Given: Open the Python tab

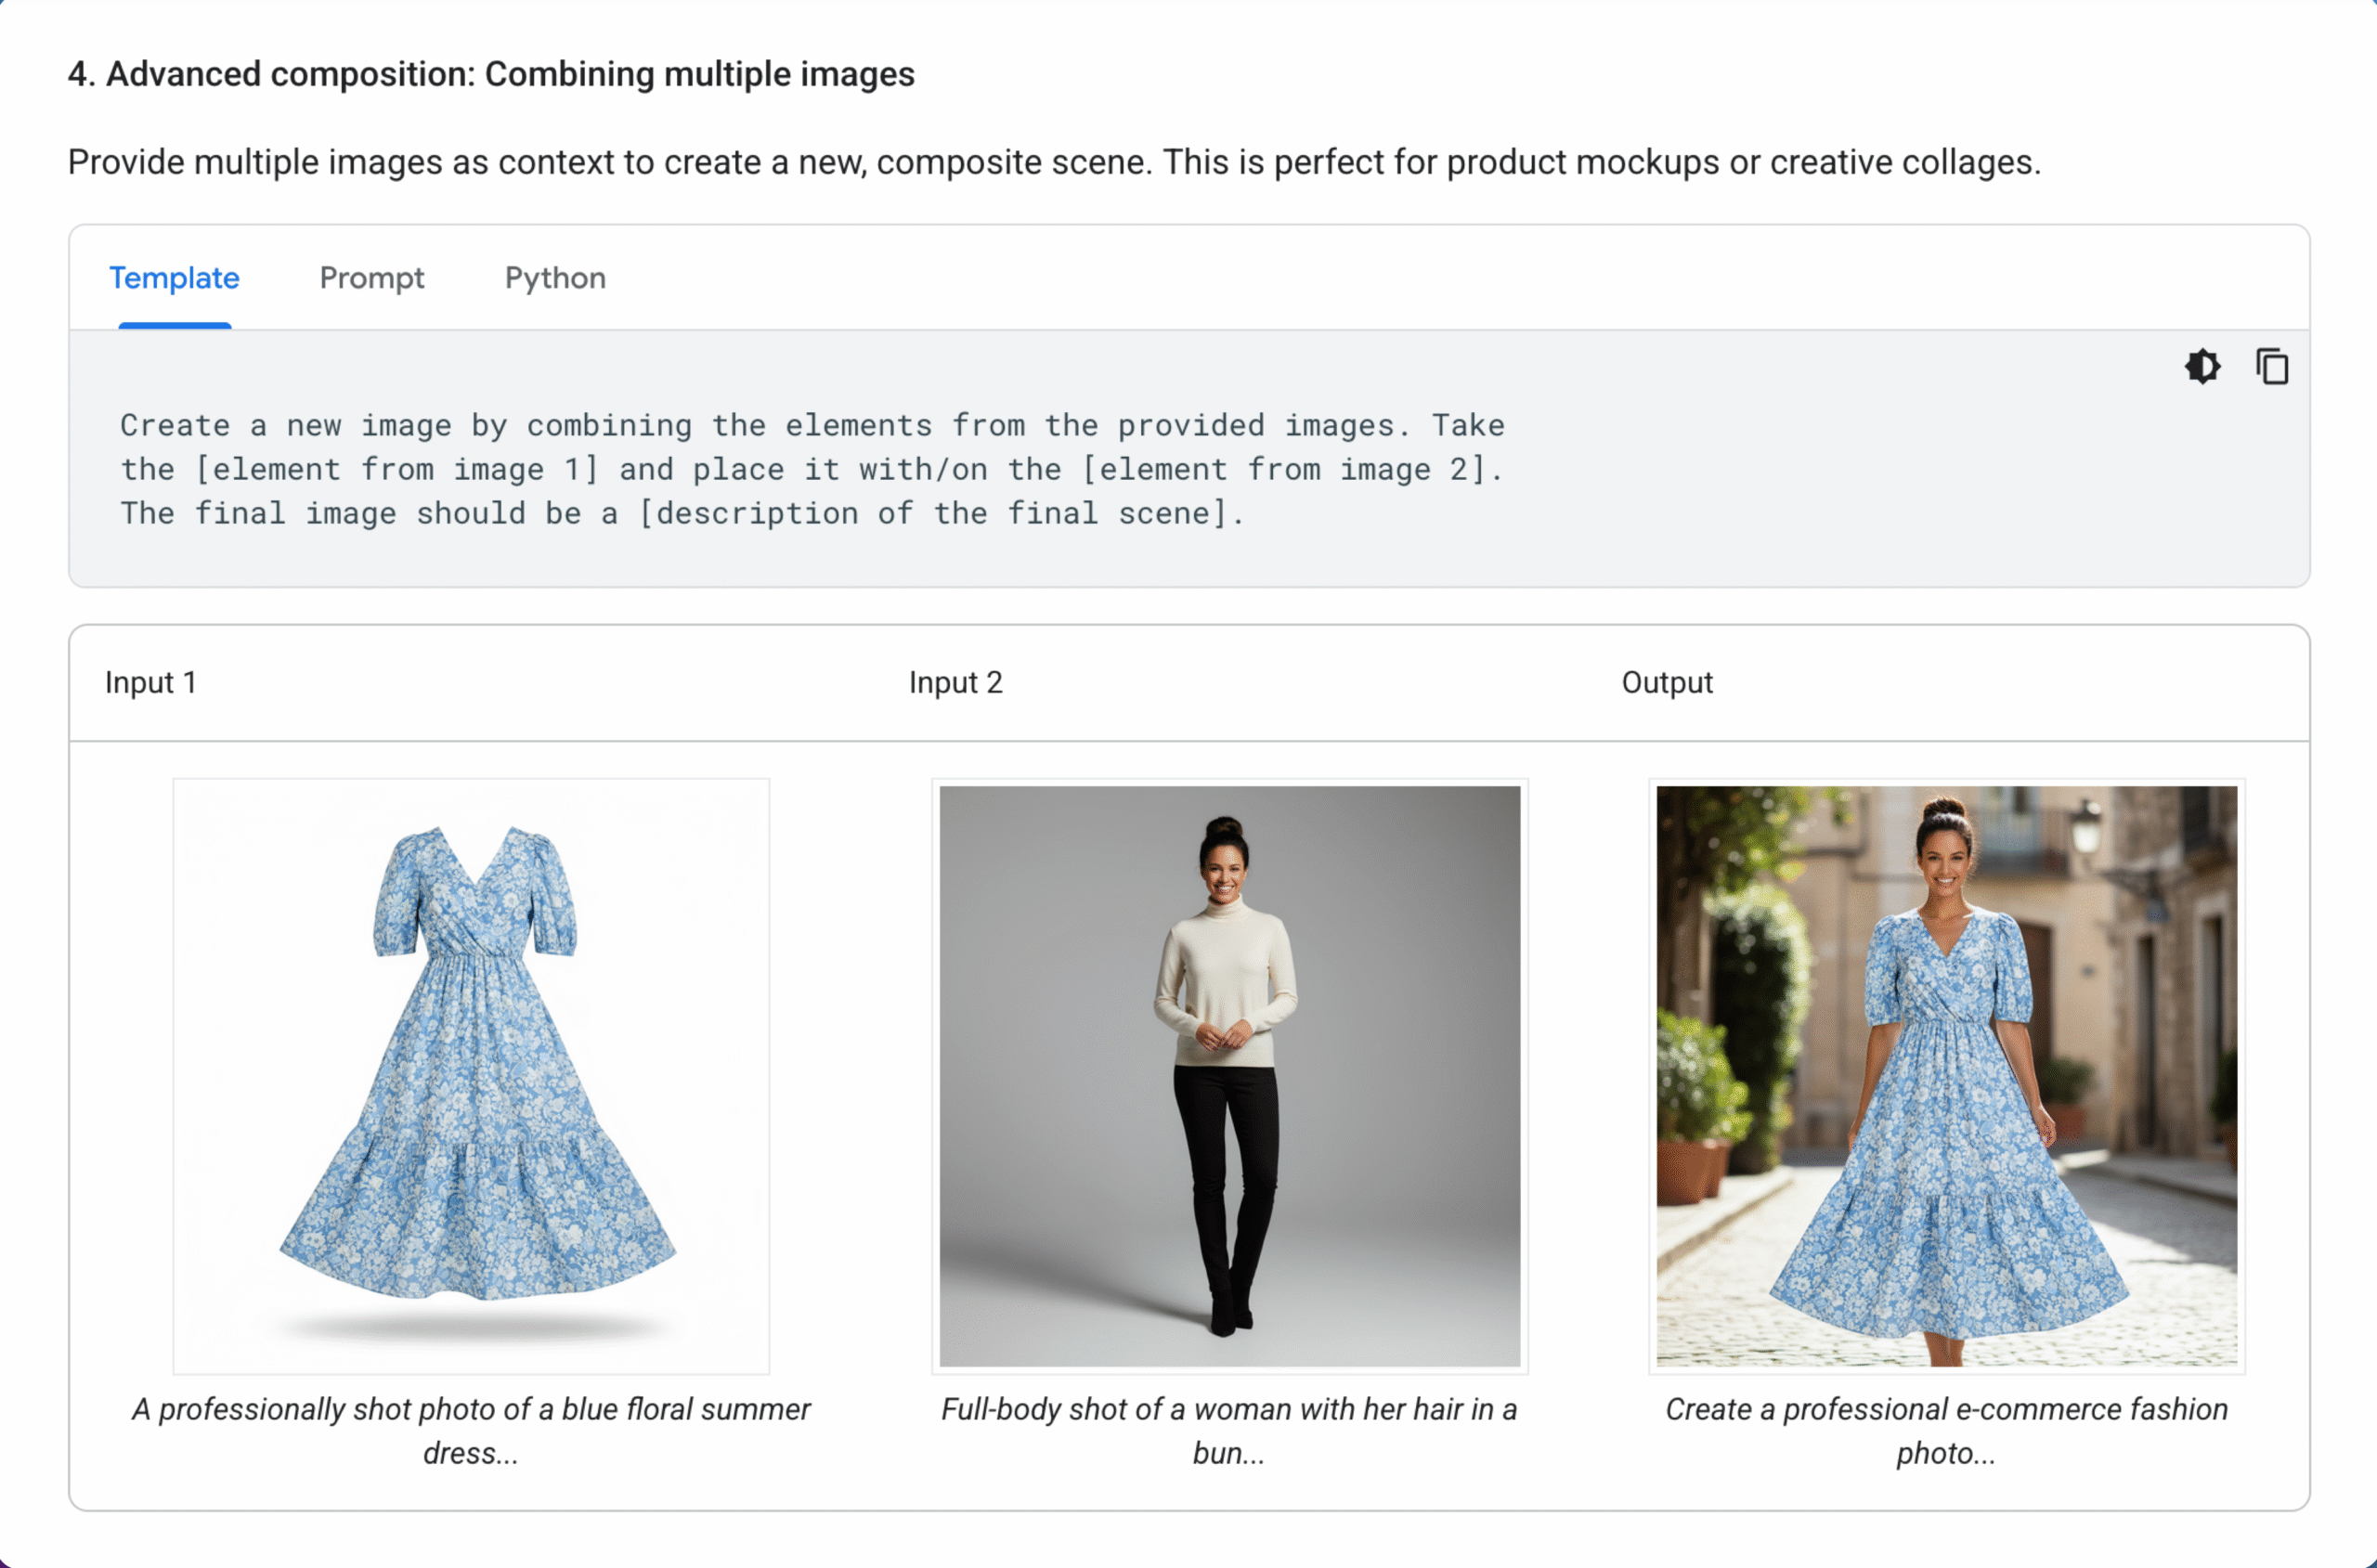Looking at the screenshot, I should click(555, 278).
